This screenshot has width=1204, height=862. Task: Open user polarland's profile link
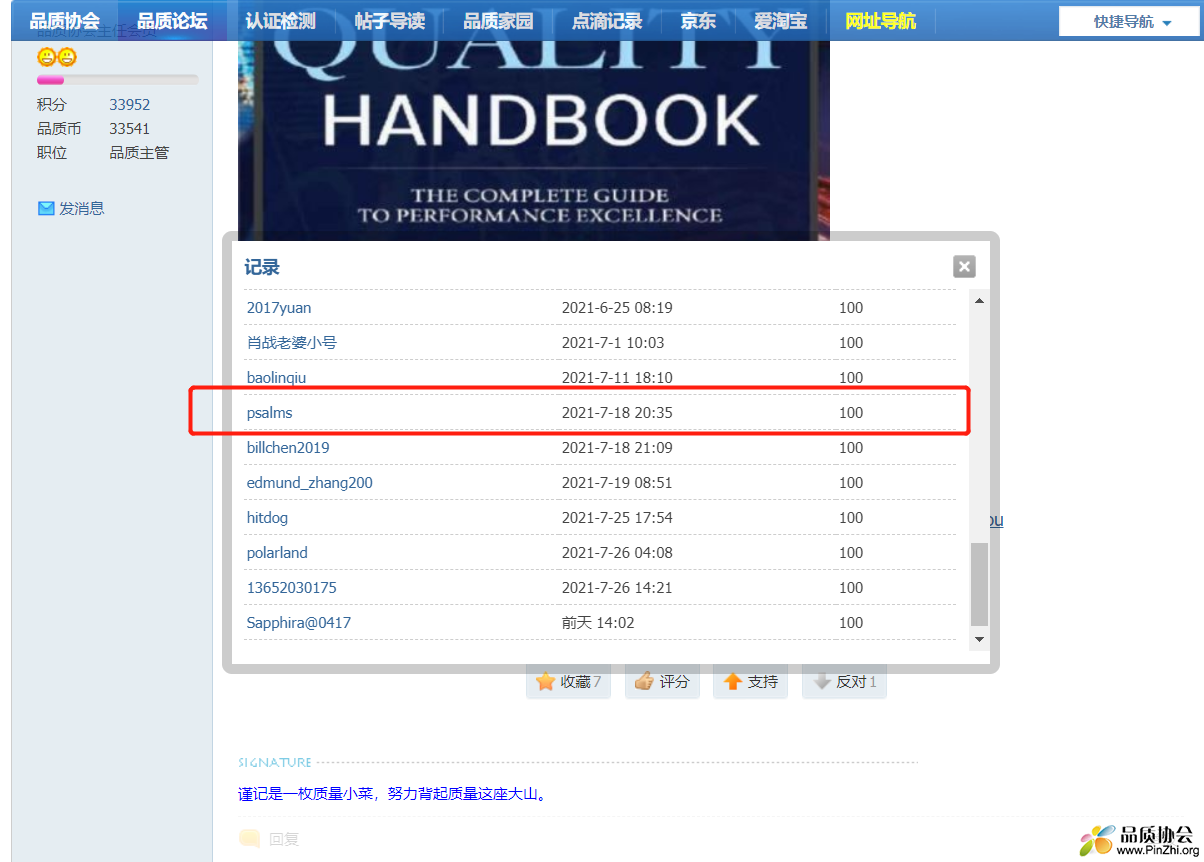[277, 553]
